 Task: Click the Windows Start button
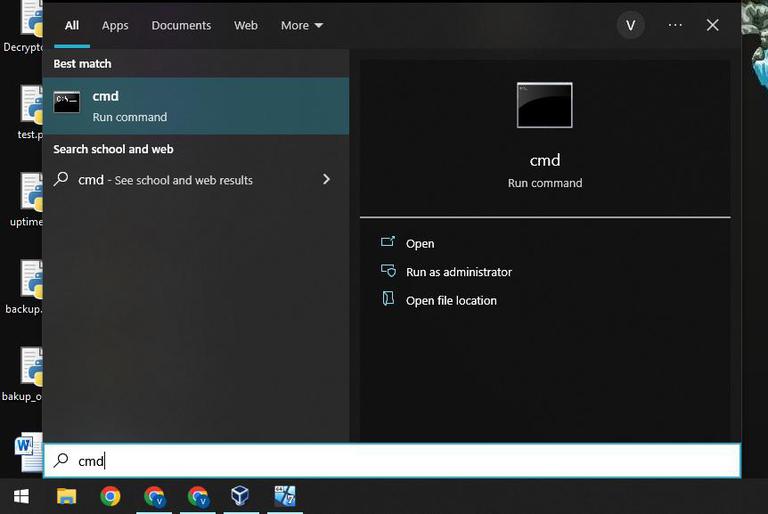pos(21,496)
